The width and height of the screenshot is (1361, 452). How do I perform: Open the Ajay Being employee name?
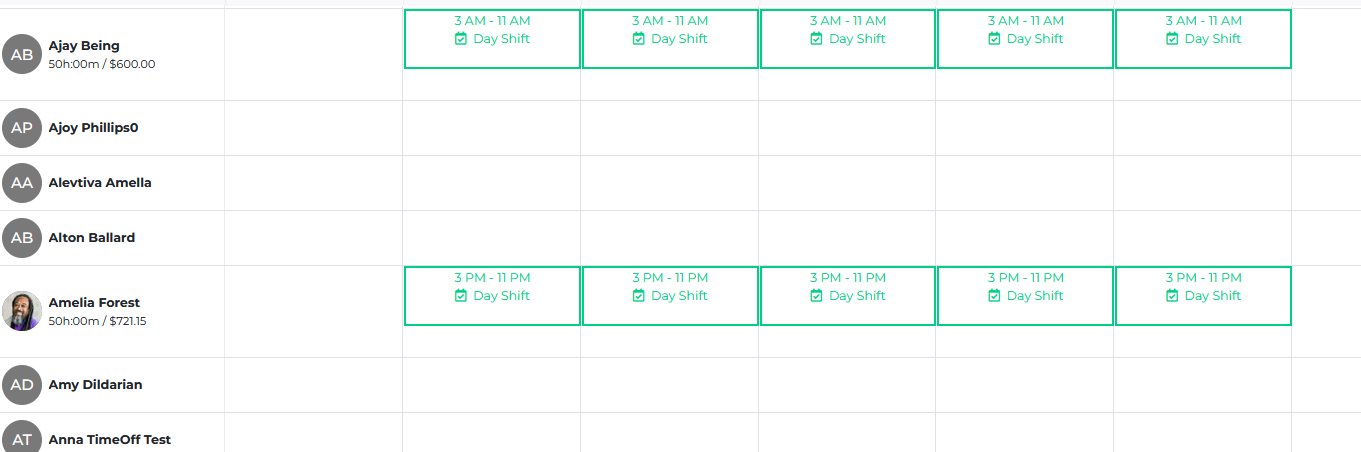(84, 46)
